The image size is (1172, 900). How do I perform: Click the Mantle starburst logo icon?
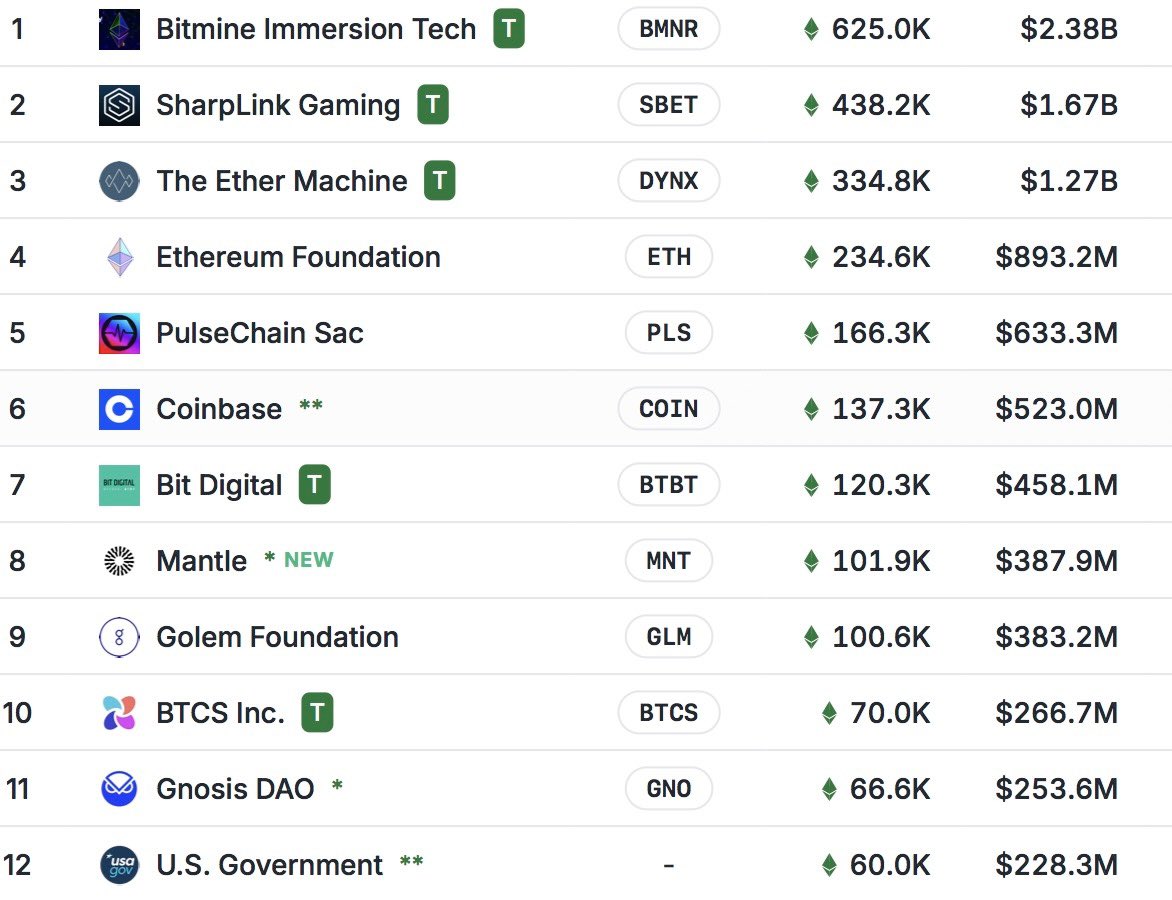119,561
